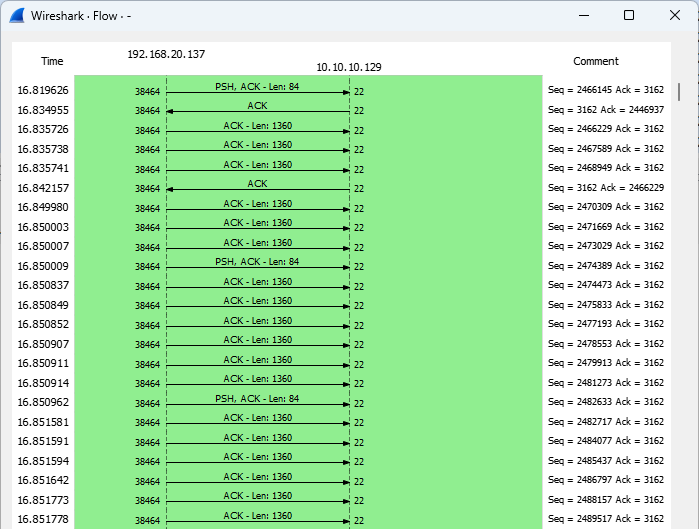The image size is (699, 529).
Task: Click the vertical scrollbar handle
Action: pyautogui.click(x=678, y=92)
